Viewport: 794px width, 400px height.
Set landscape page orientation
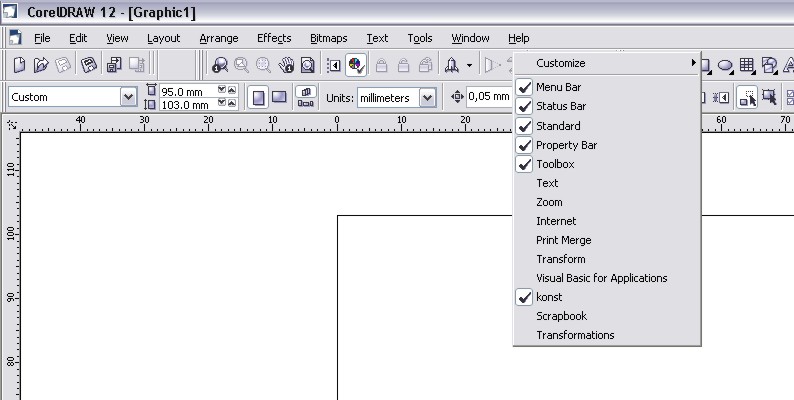(280, 97)
